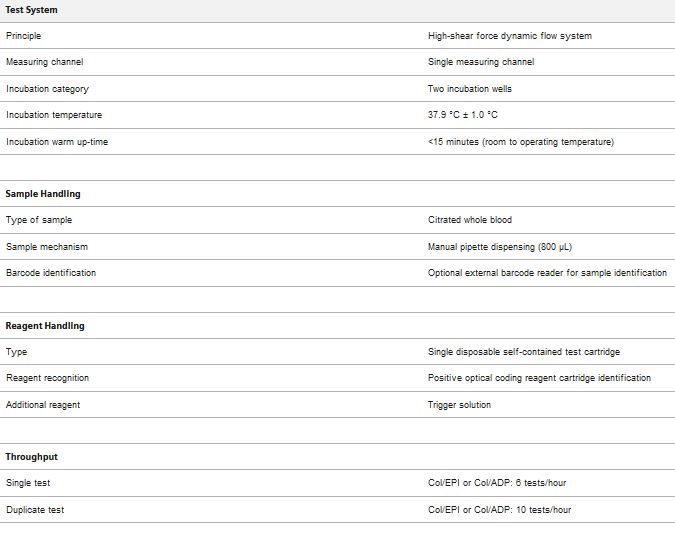Image resolution: width=675 pixels, height=539 pixels.
Task: Select the Incubation warm up-time label
Action: point(57,142)
